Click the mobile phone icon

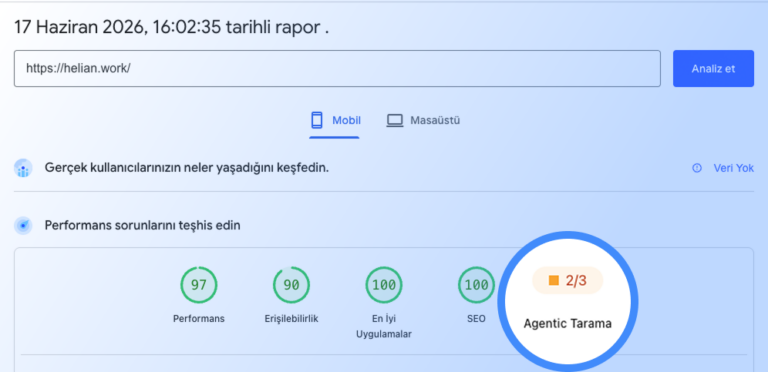click(x=317, y=120)
